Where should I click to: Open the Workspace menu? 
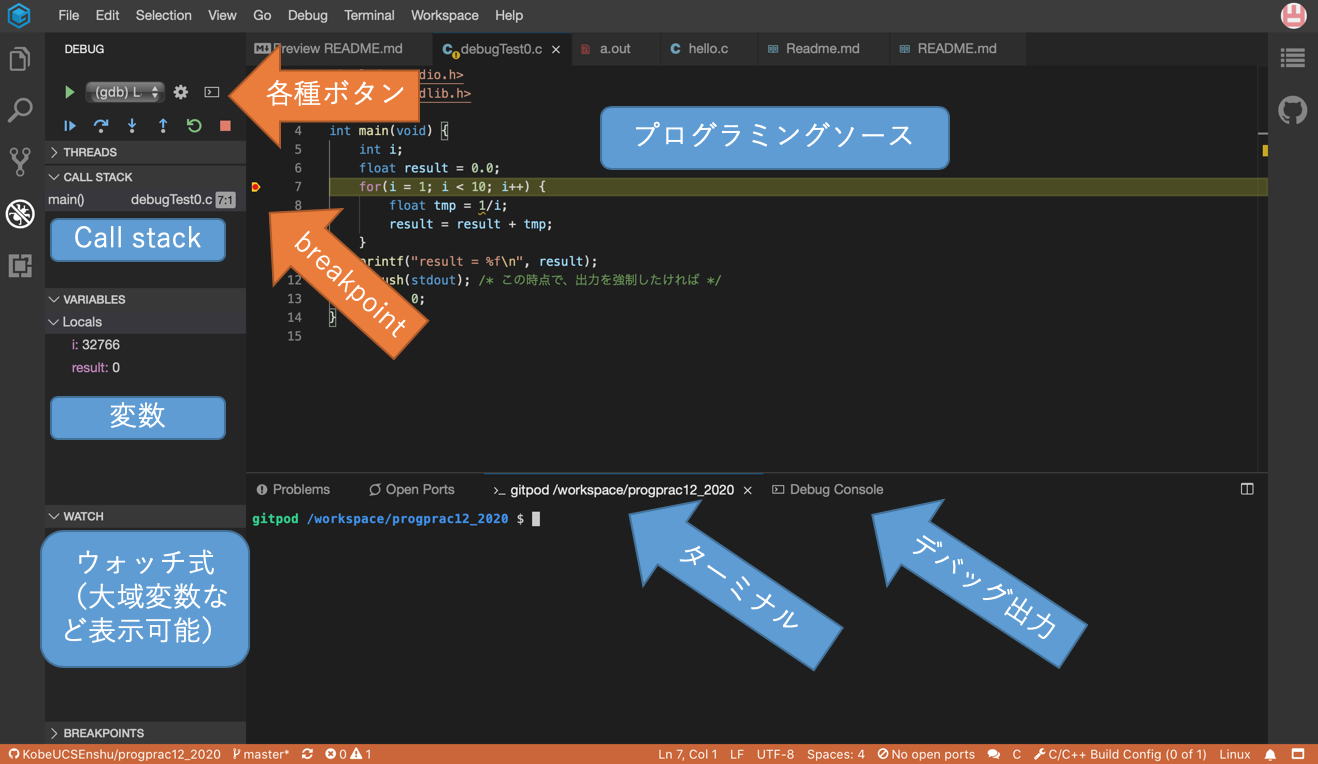[444, 15]
